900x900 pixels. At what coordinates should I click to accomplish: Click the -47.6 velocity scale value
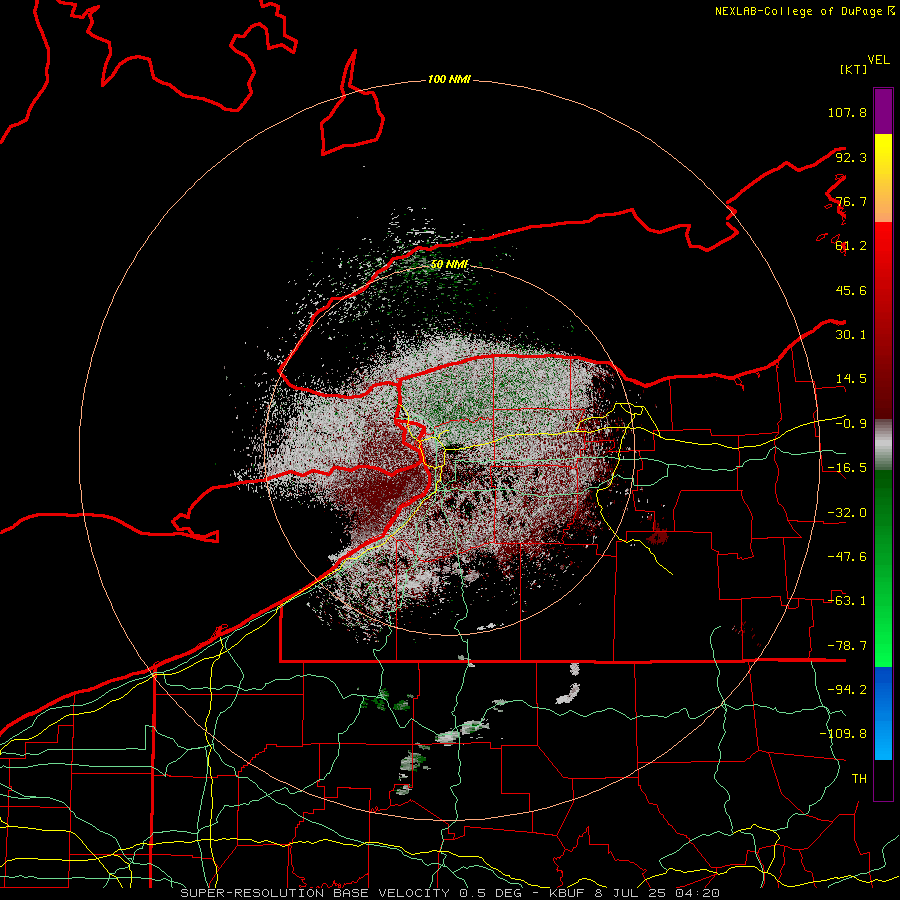(x=847, y=557)
